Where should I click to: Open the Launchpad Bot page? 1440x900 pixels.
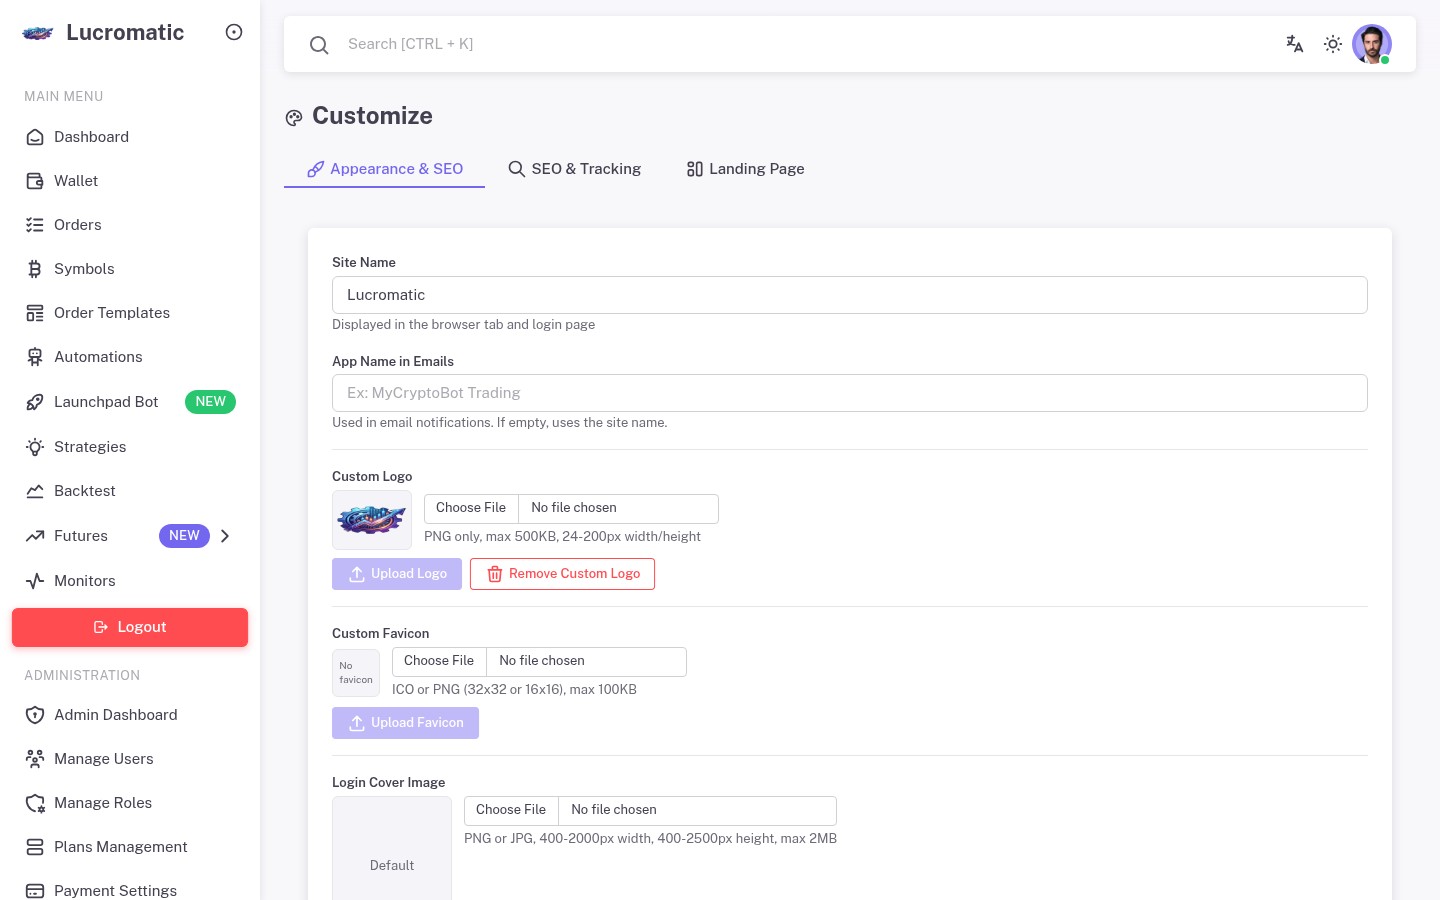point(106,402)
